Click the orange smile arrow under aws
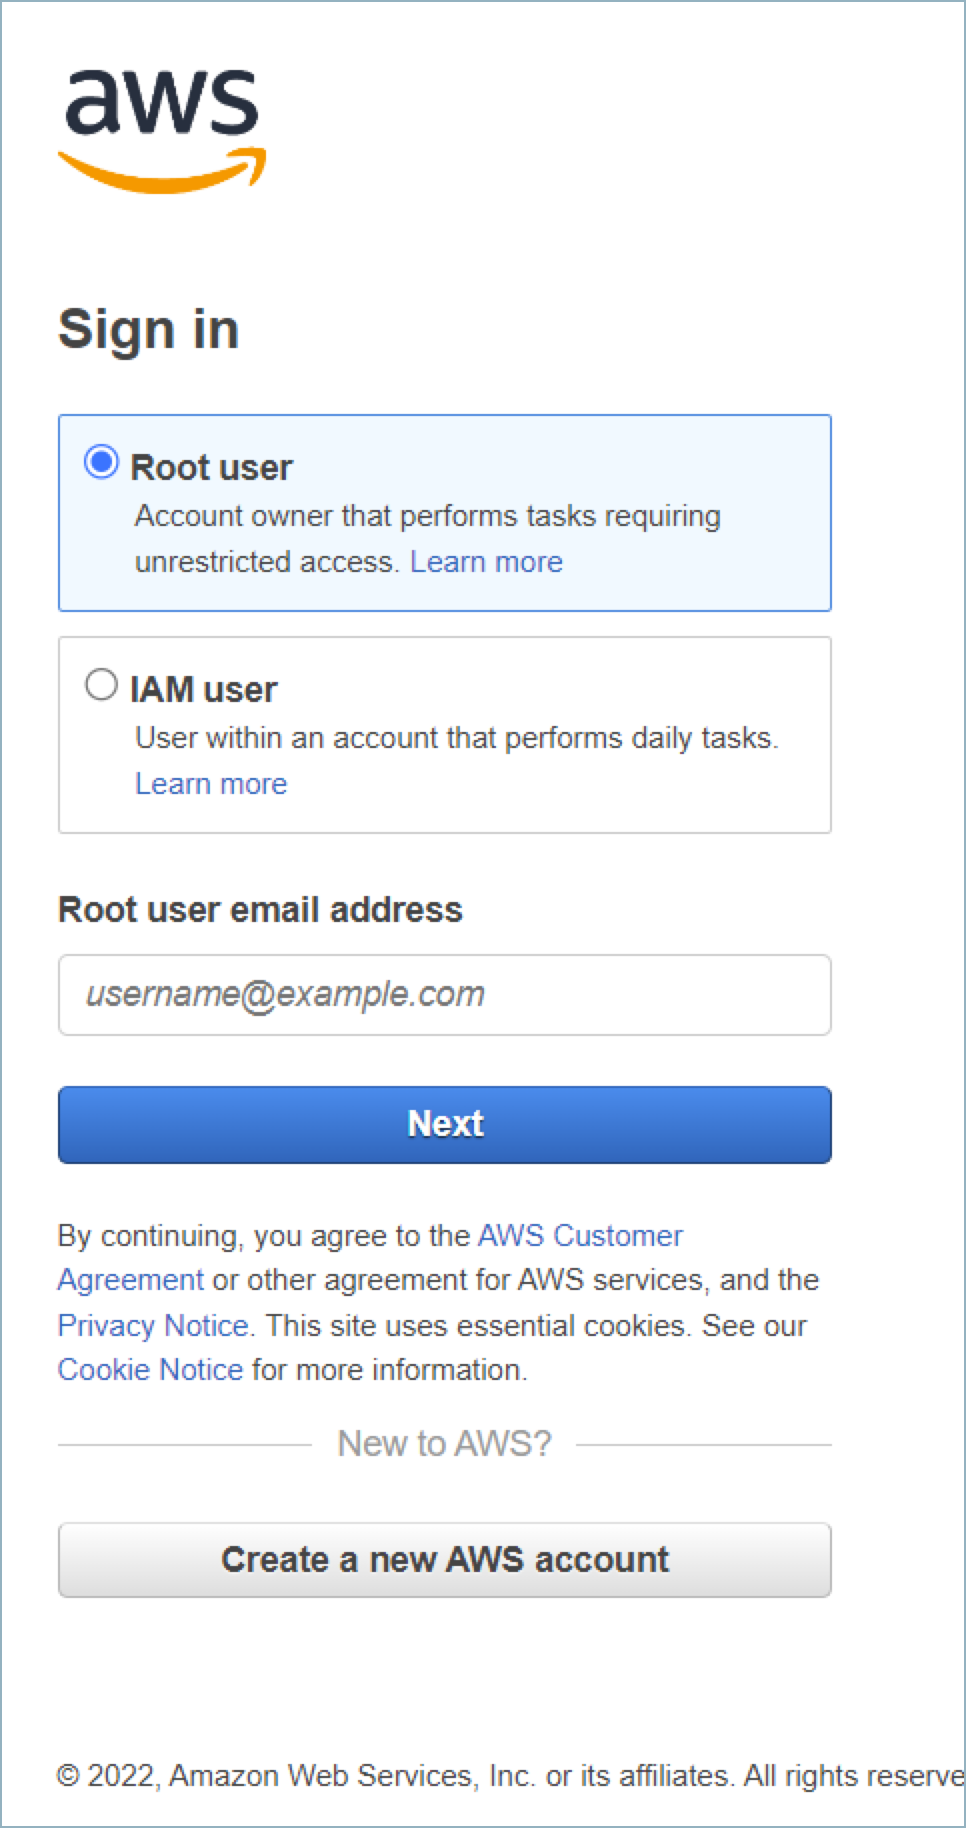Screen dimensions: 966x1828 162,172
